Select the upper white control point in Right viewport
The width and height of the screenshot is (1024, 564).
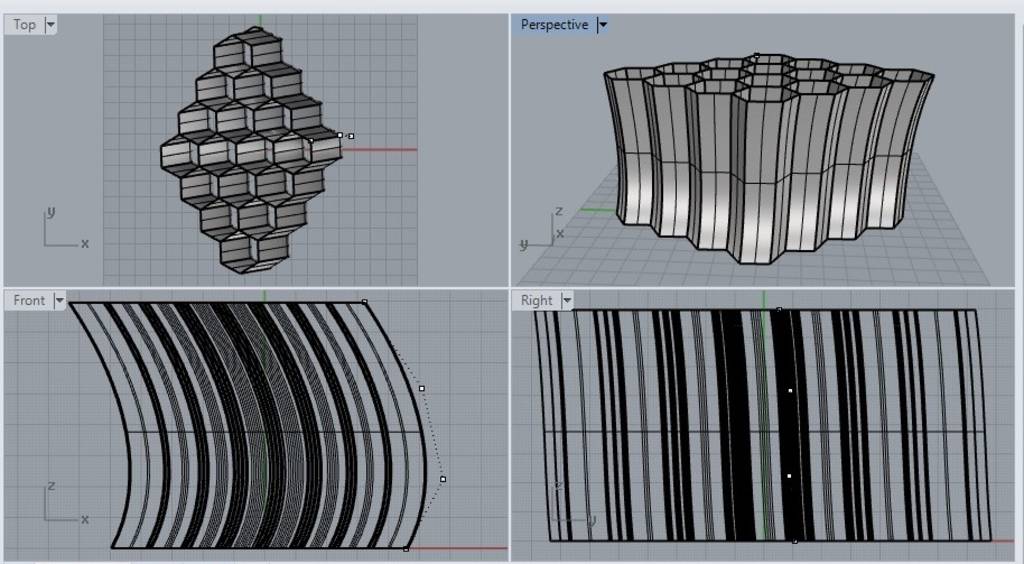pyautogui.click(x=790, y=390)
